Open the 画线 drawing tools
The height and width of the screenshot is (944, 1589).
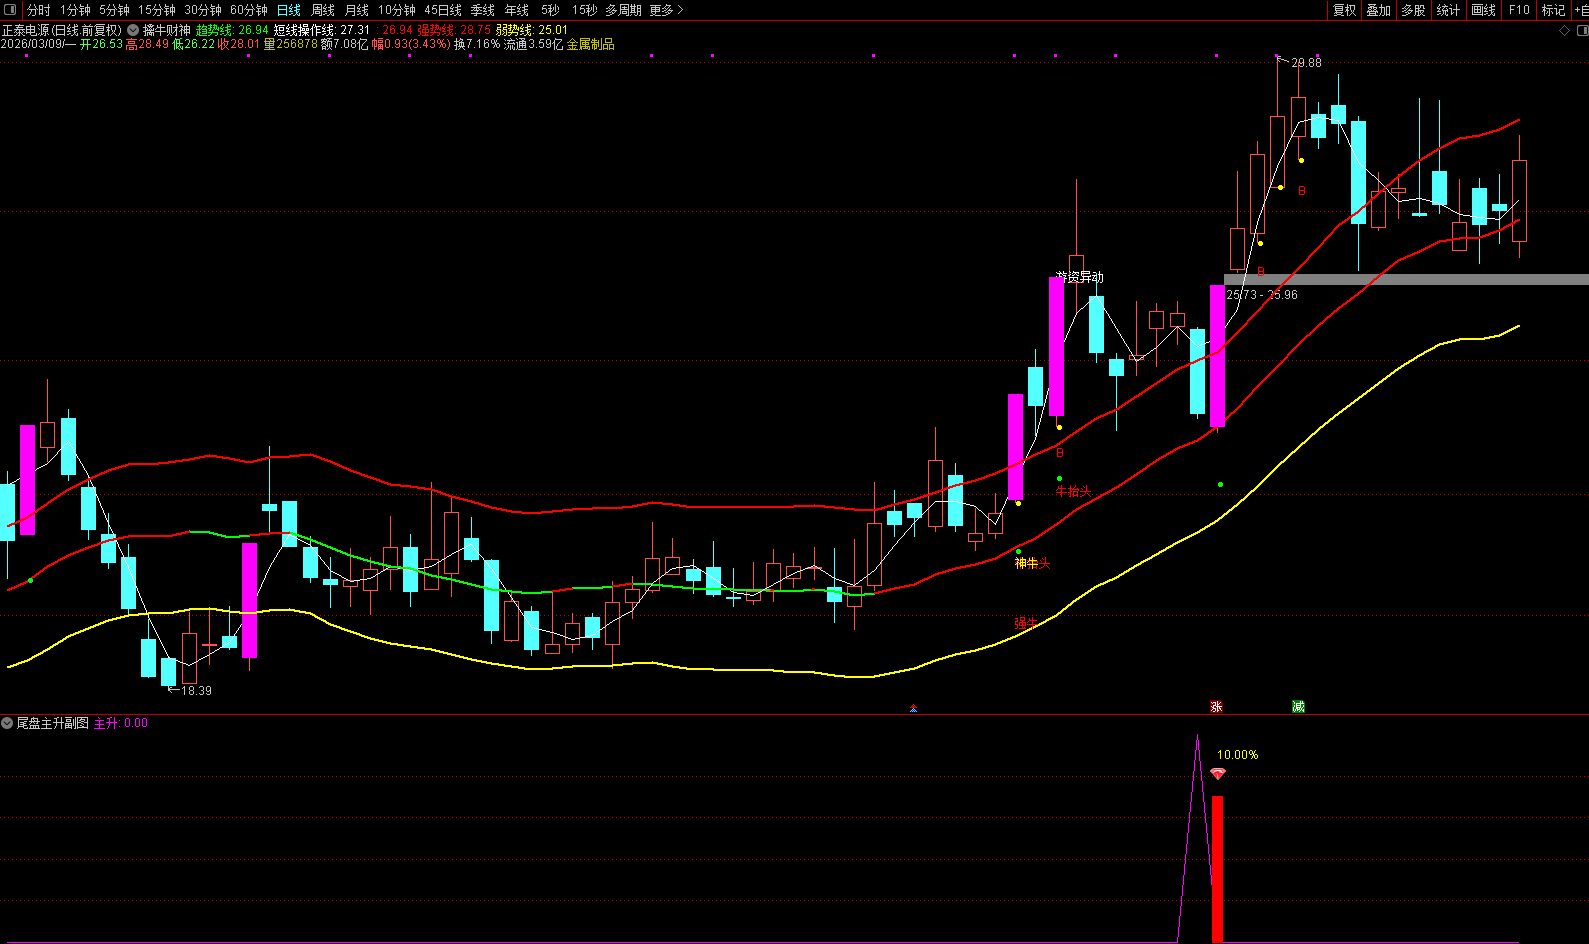[1484, 10]
